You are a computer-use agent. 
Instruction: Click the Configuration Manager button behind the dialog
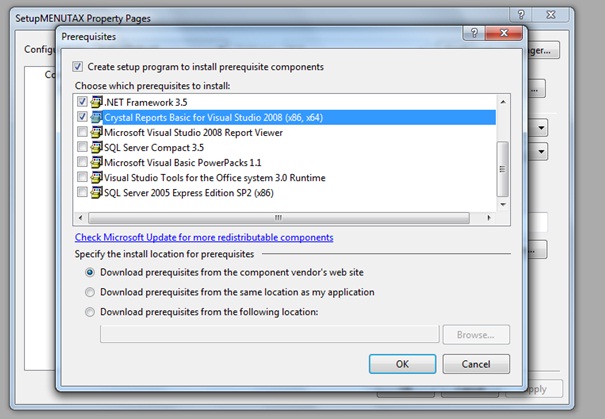click(x=543, y=50)
